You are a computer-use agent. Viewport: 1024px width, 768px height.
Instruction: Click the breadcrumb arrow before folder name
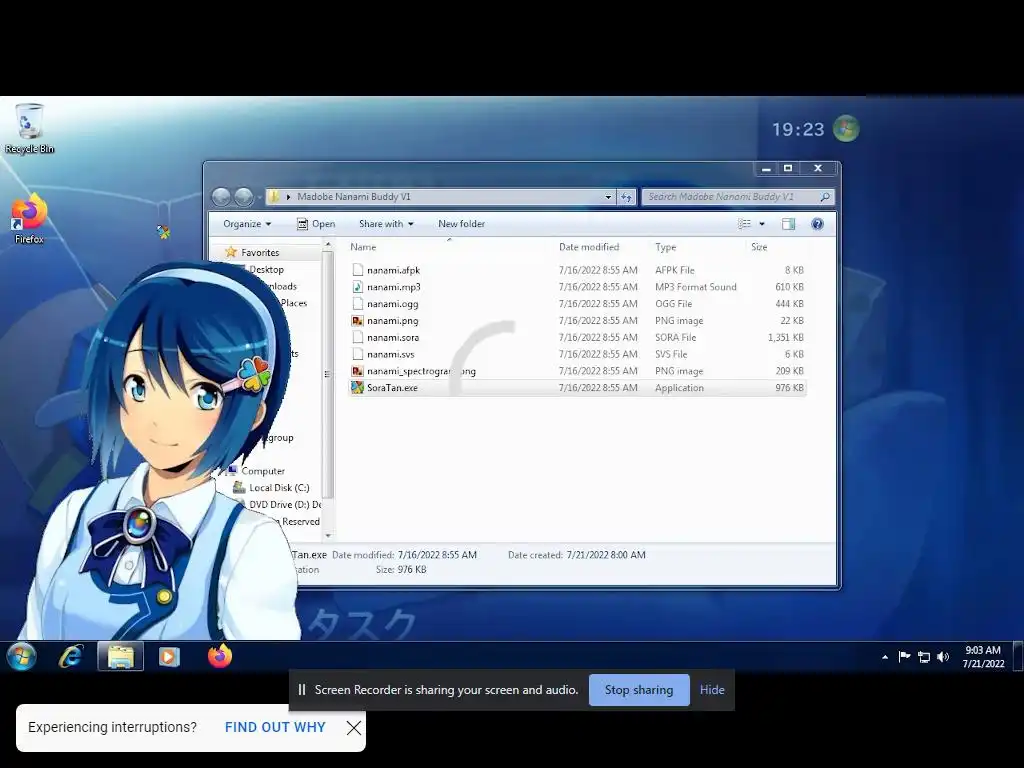point(288,197)
